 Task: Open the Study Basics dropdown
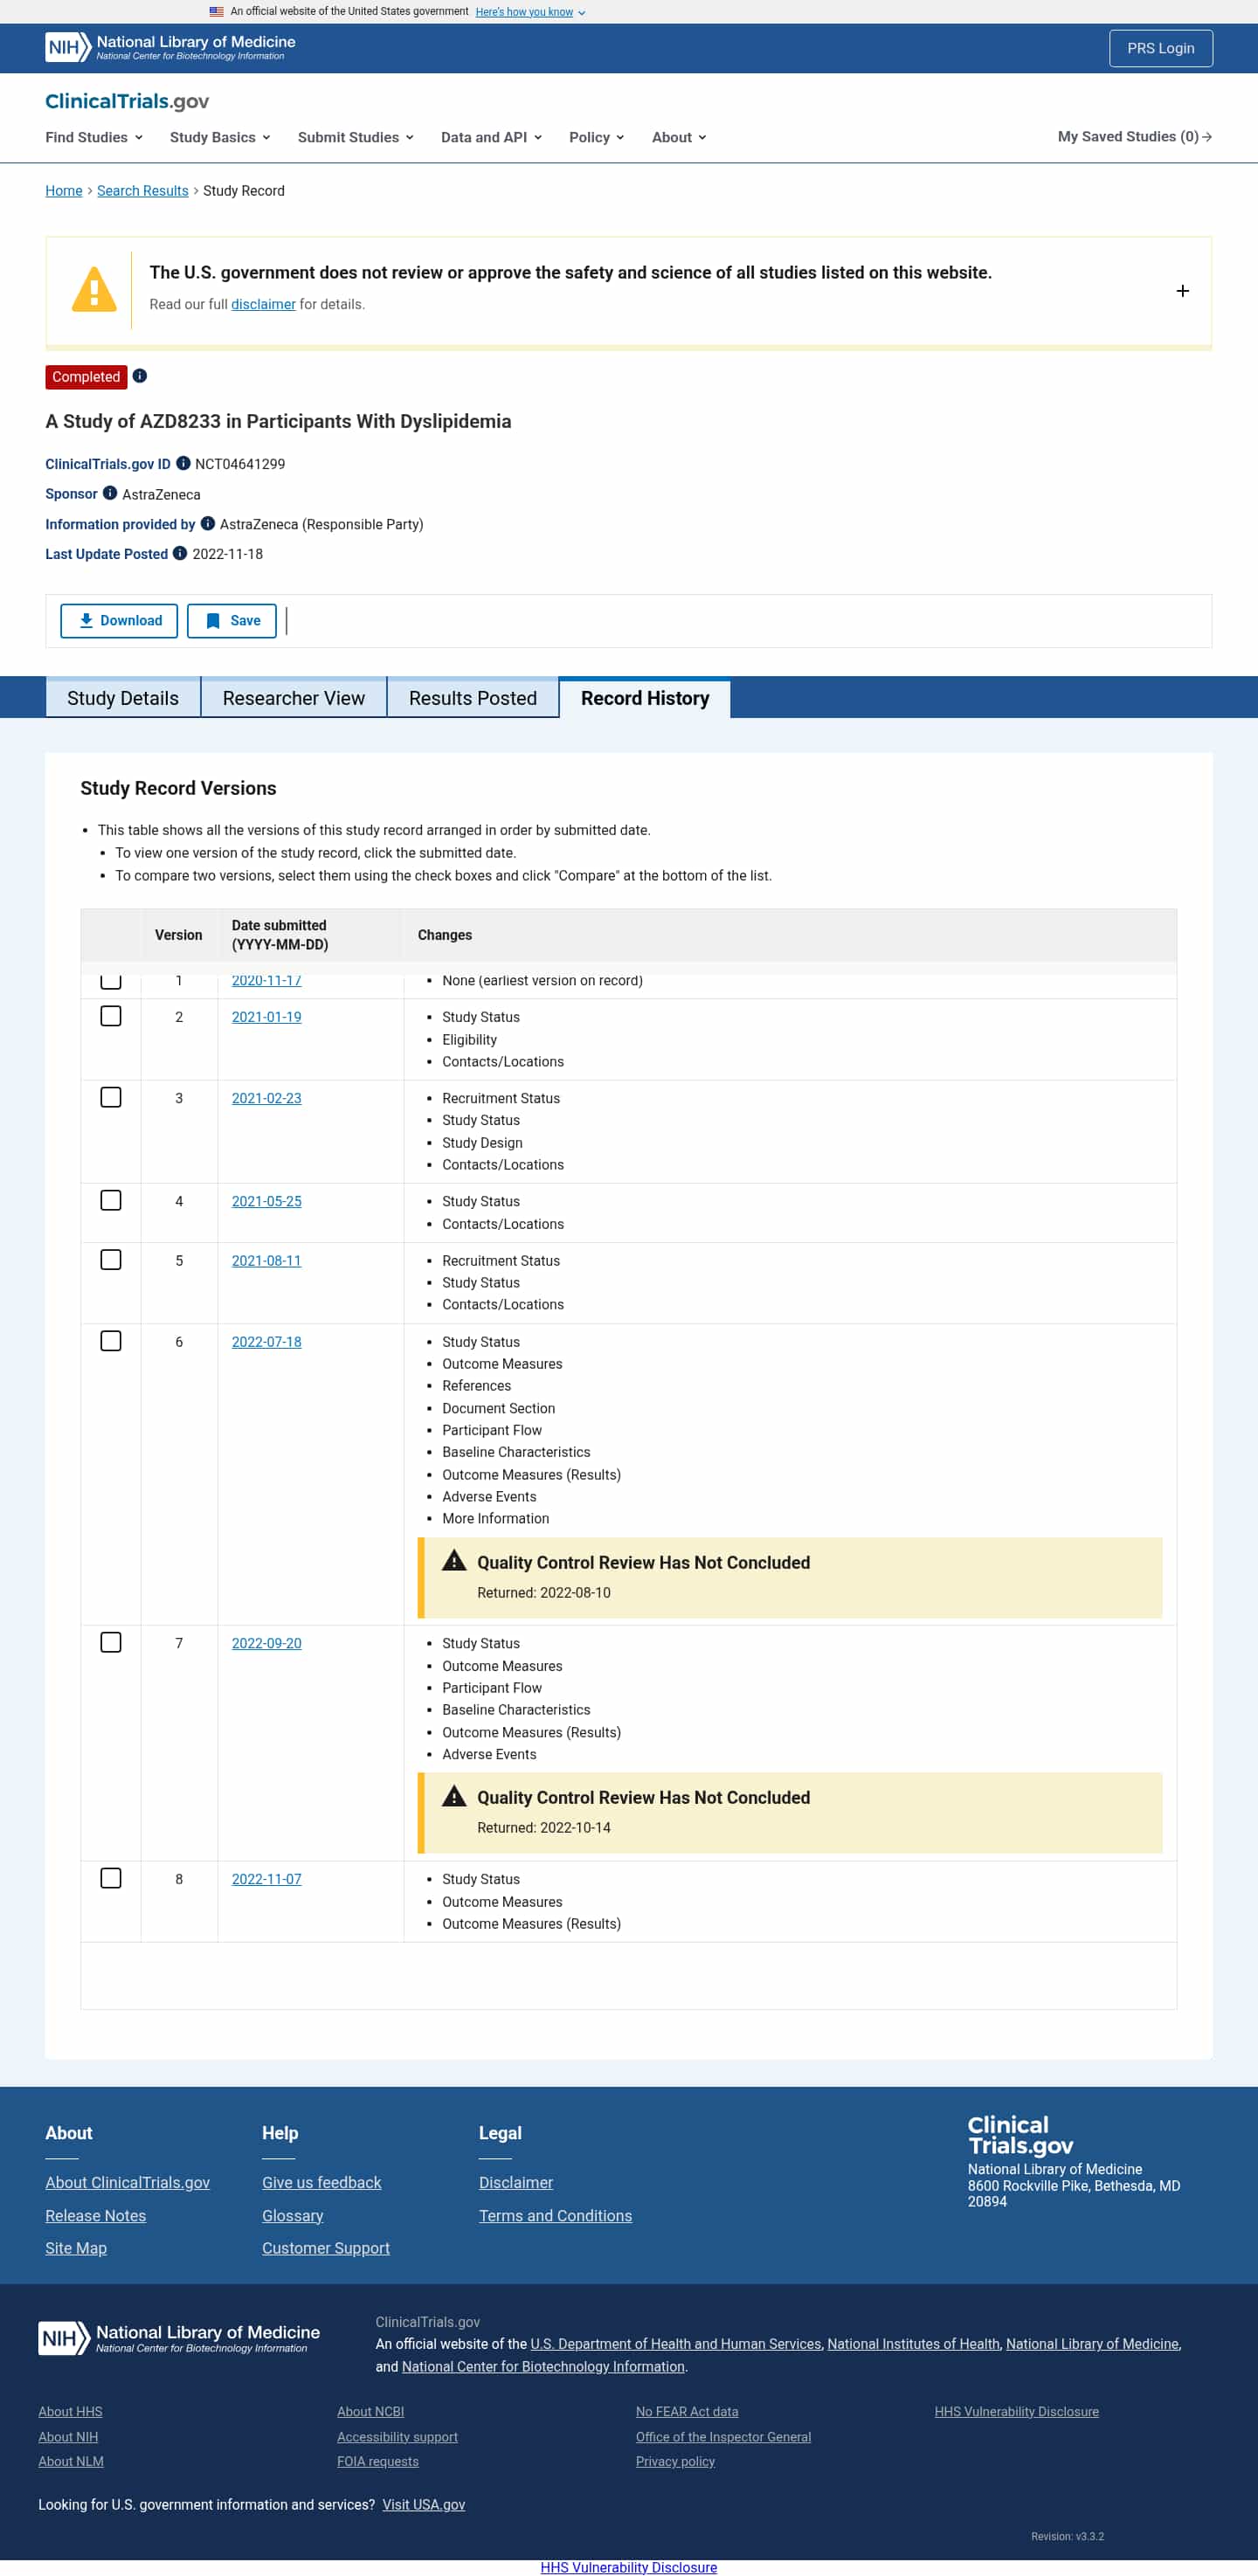click(220, 137)
